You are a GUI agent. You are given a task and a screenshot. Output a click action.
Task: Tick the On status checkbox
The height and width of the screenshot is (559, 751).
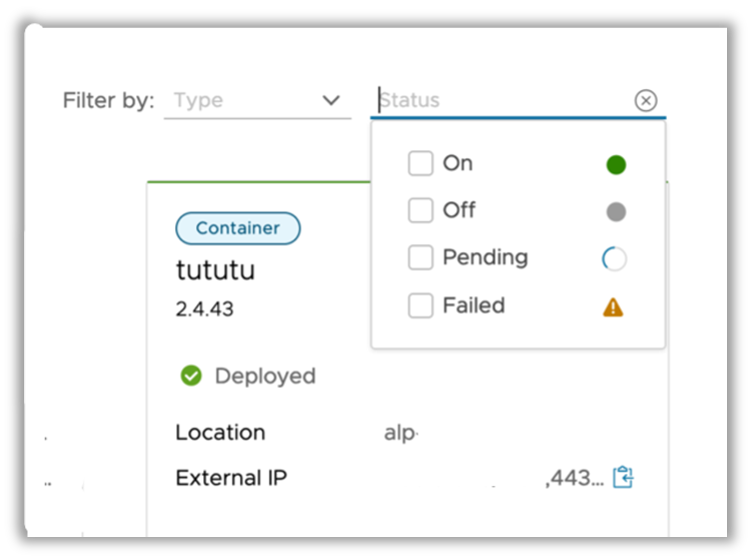point(420,164)
